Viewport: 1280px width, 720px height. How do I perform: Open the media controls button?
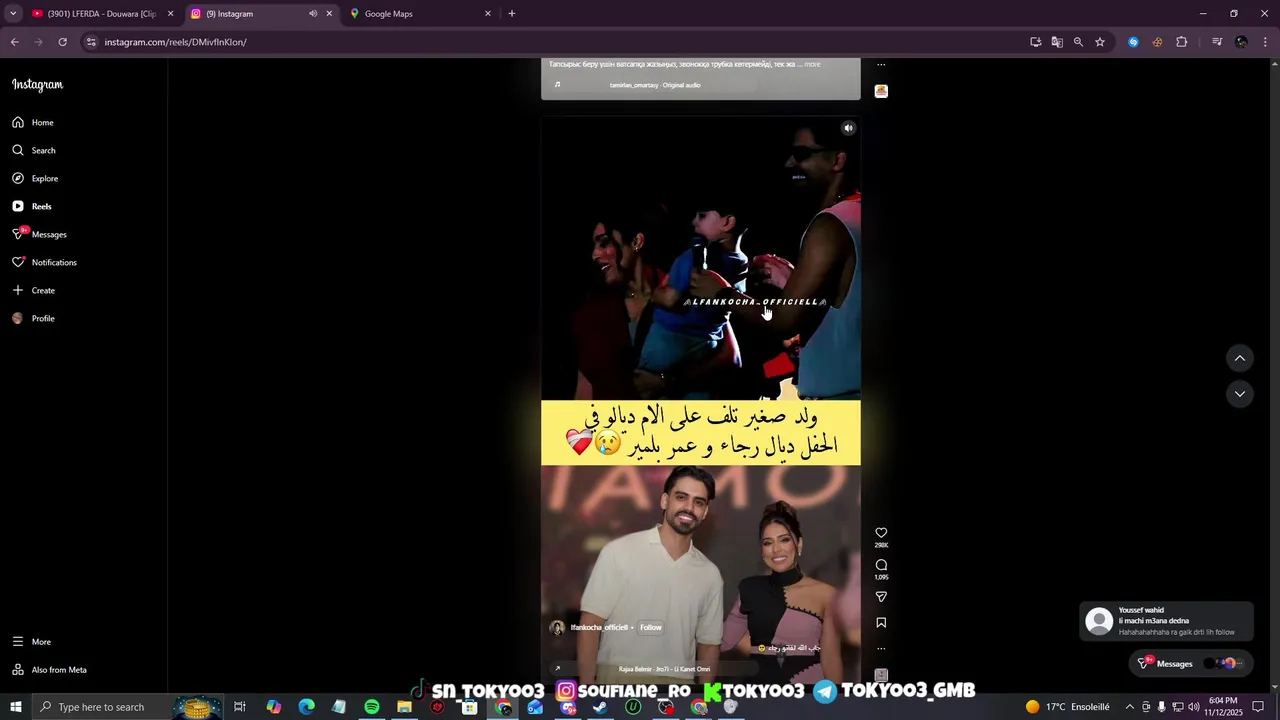pyautogui.click(x=1217, y=42)
